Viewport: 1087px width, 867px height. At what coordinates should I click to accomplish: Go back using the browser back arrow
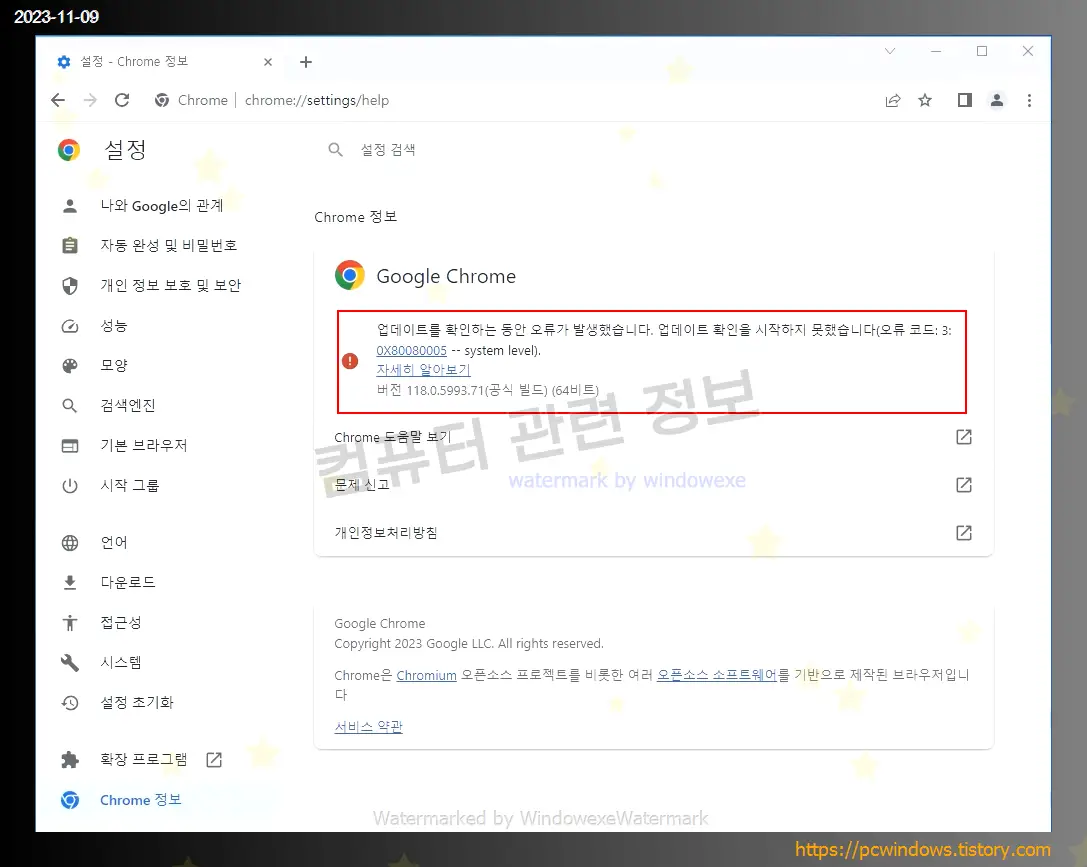[58, 100]
